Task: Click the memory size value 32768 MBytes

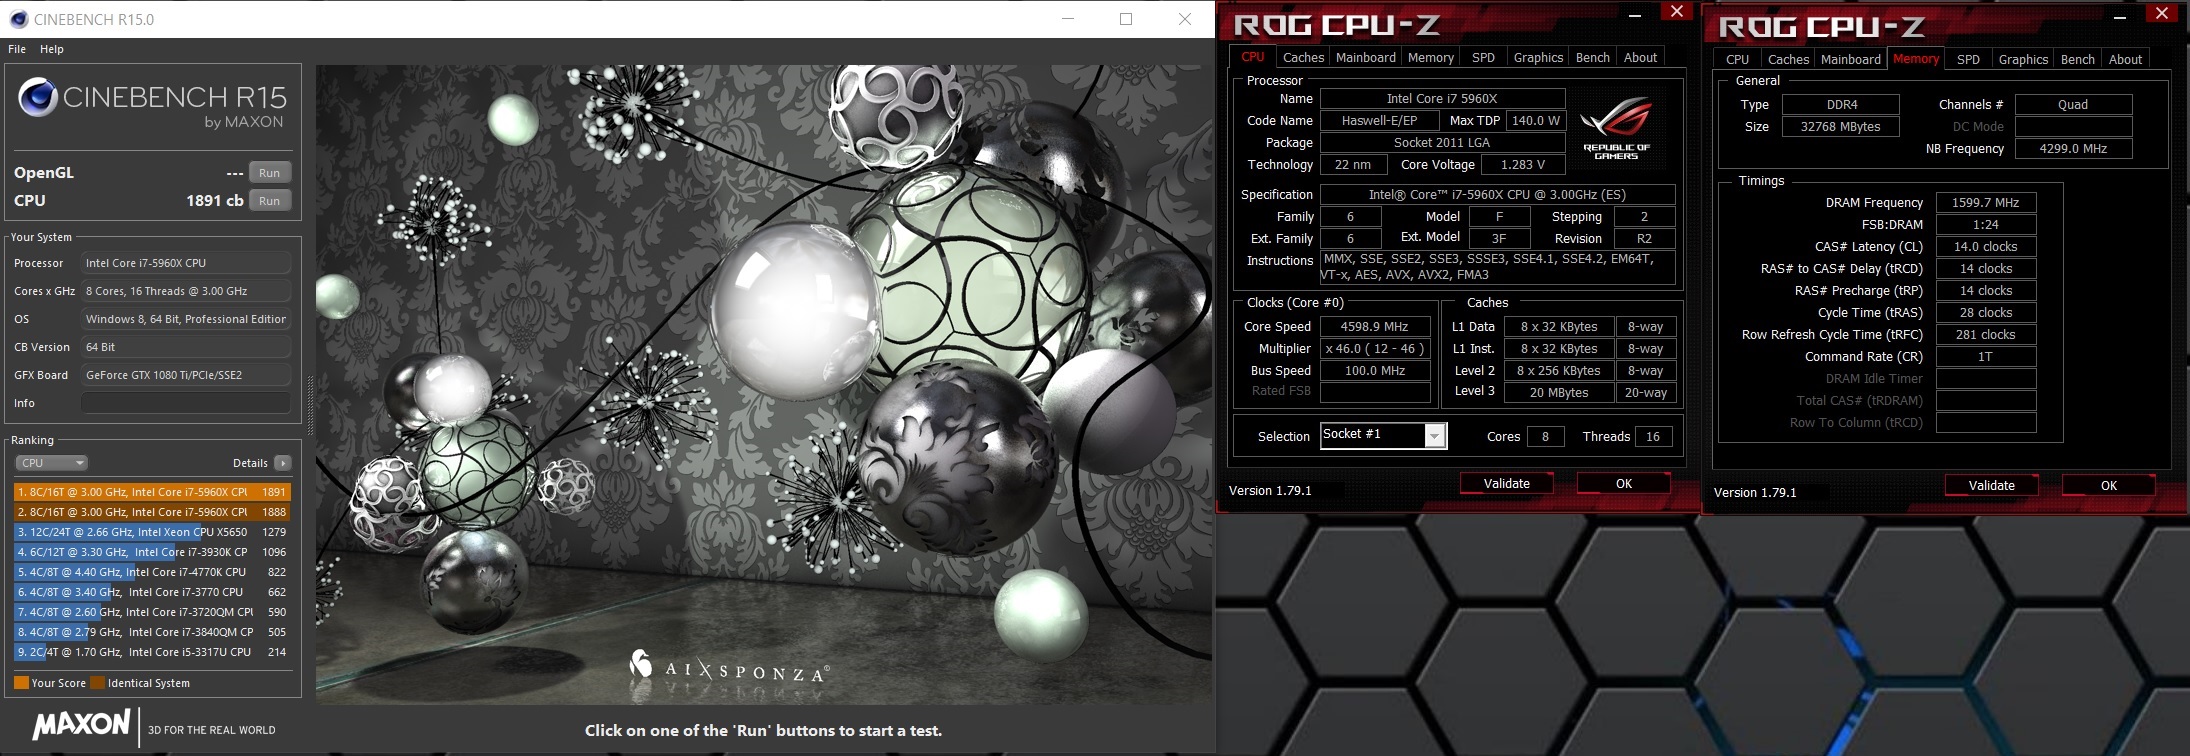Action: pyautogui.click(x=1840, y=127)
